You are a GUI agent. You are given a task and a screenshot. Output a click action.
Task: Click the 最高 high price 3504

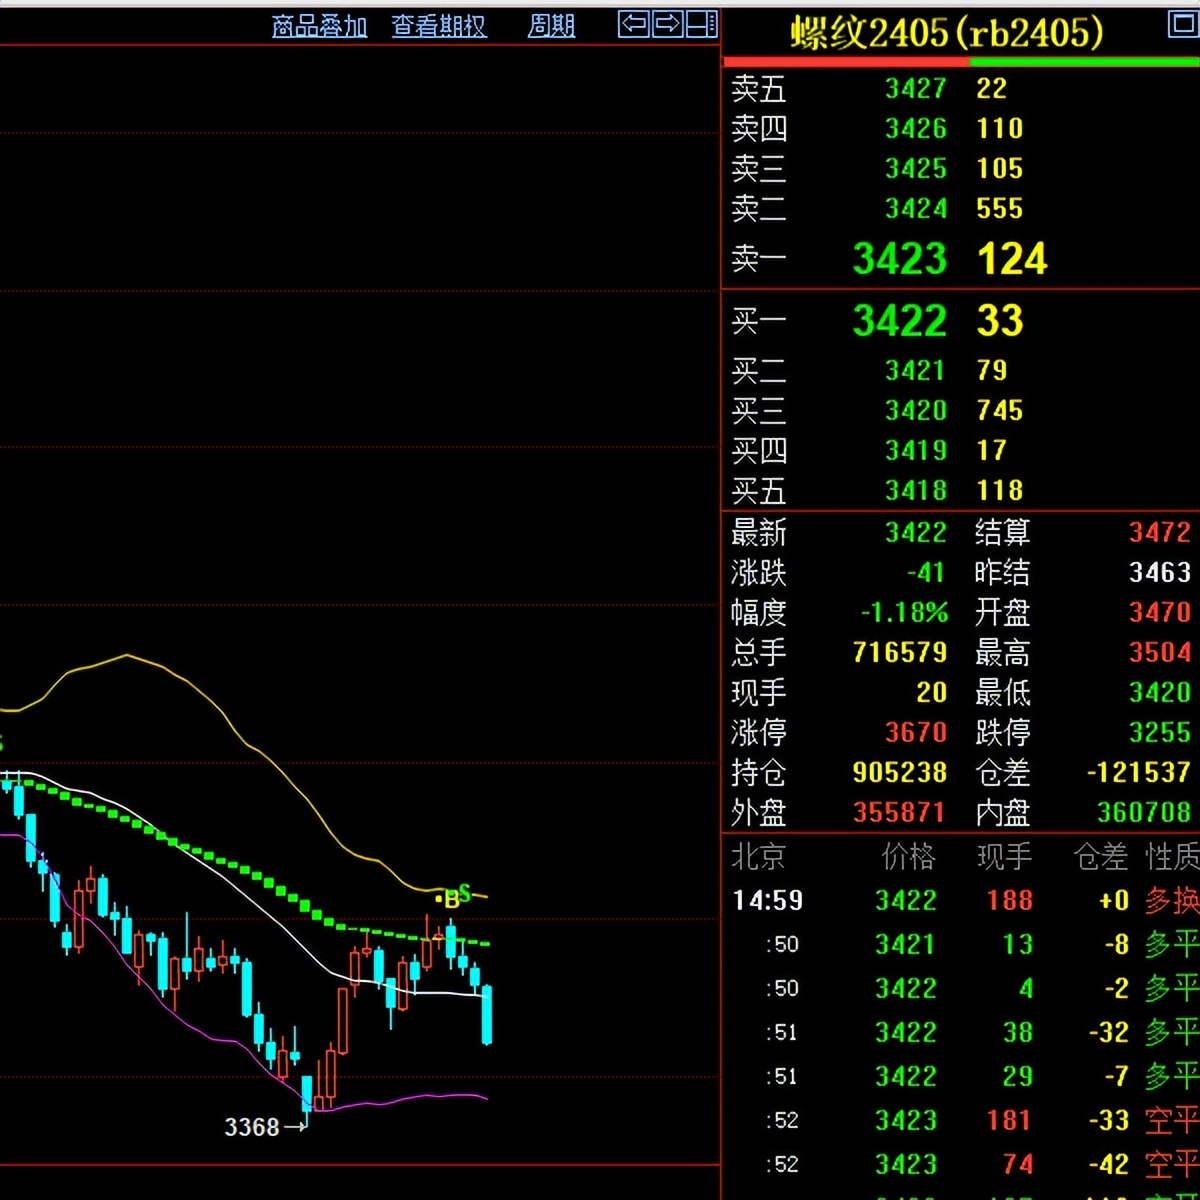(x=1159, y=652)
